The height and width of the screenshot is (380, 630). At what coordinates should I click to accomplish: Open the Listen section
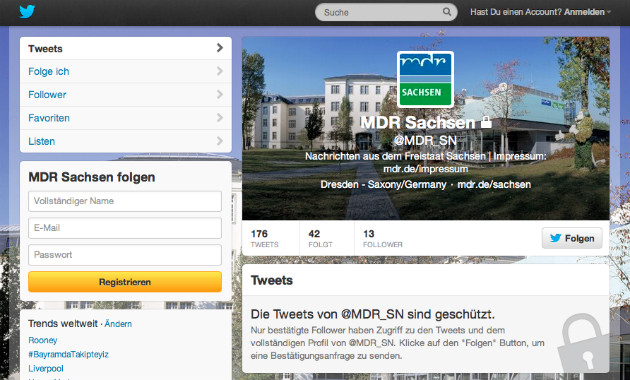click(126, 141)
